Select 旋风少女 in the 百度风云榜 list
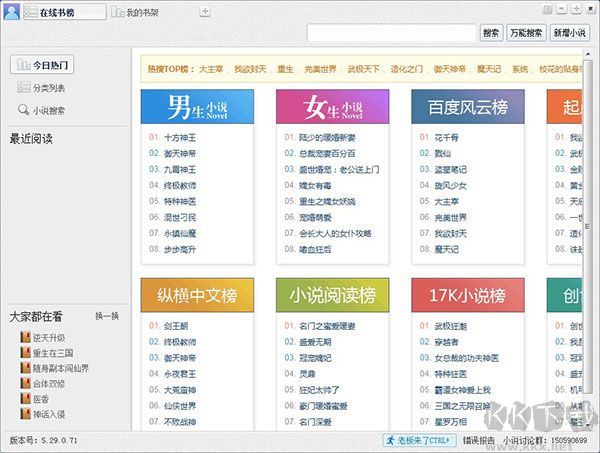Screen dimensions: 600x453 (x=450, y=186)
